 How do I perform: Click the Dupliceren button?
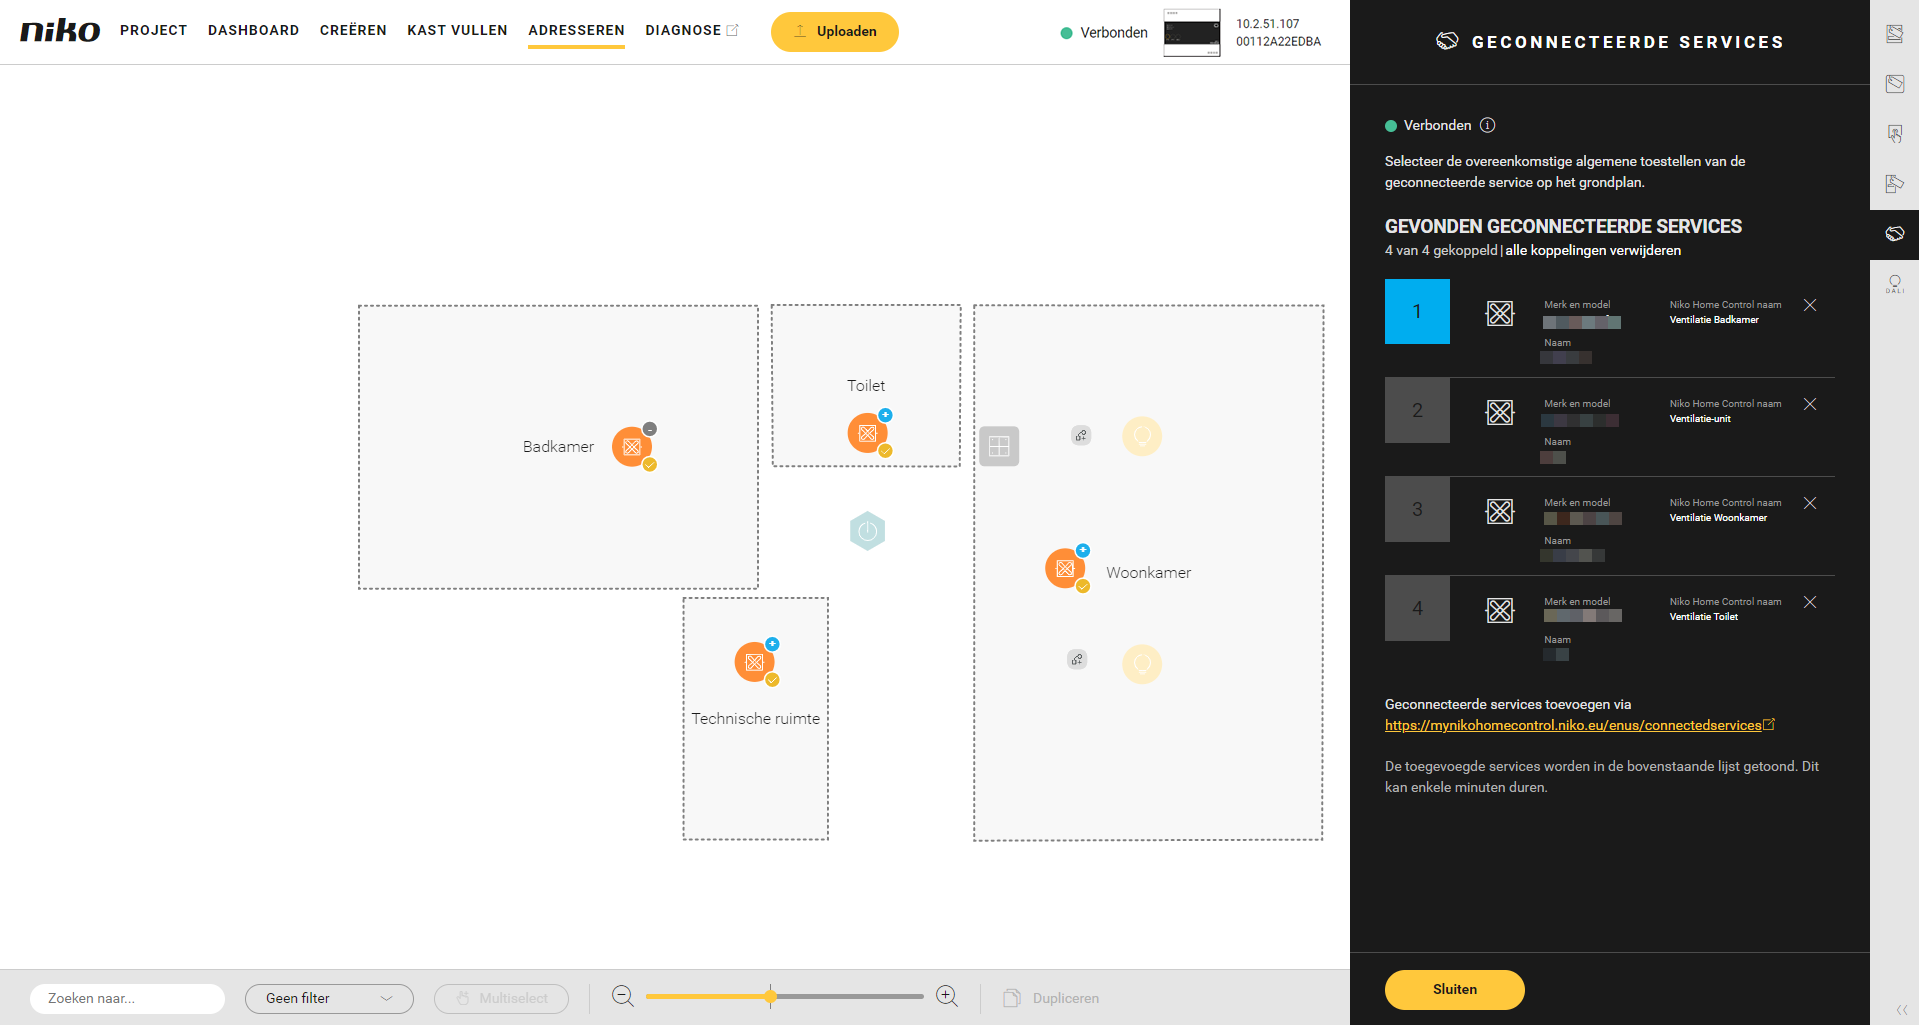coord(1051,998)
